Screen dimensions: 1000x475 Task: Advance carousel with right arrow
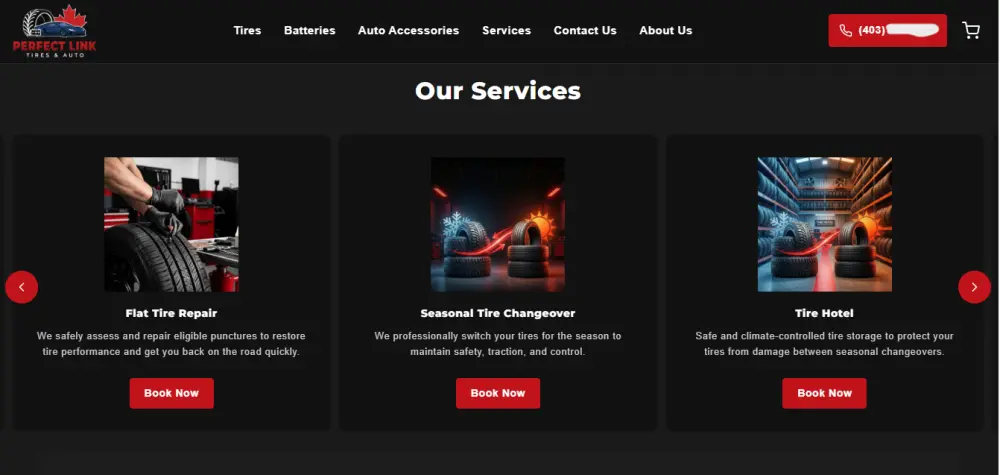[x=974, y=287]
